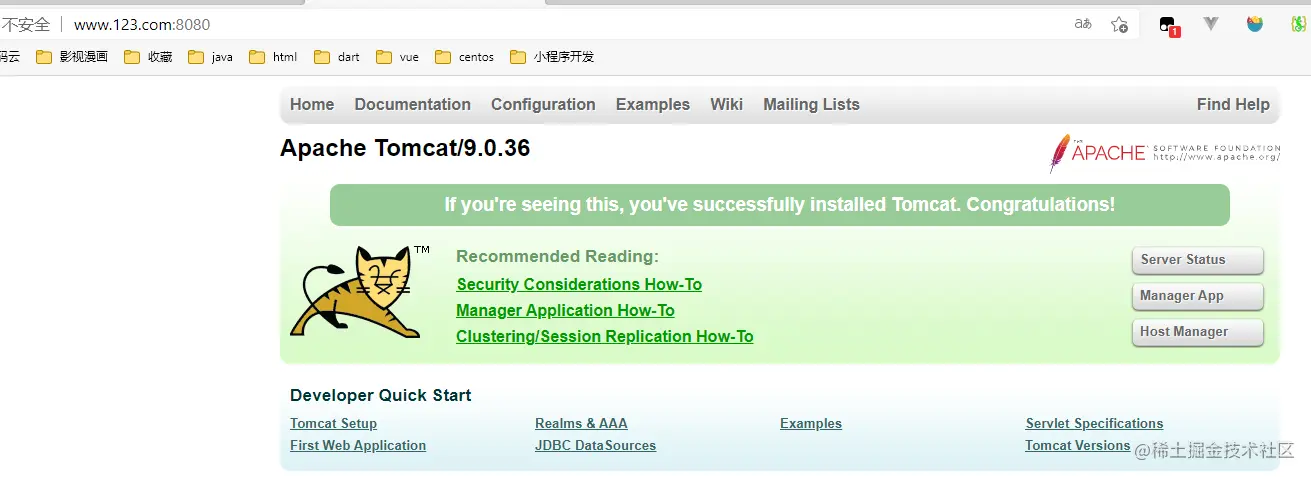Open the Tomcat Setup link
Screen dimensions: 1311x477
pos(333,423)
